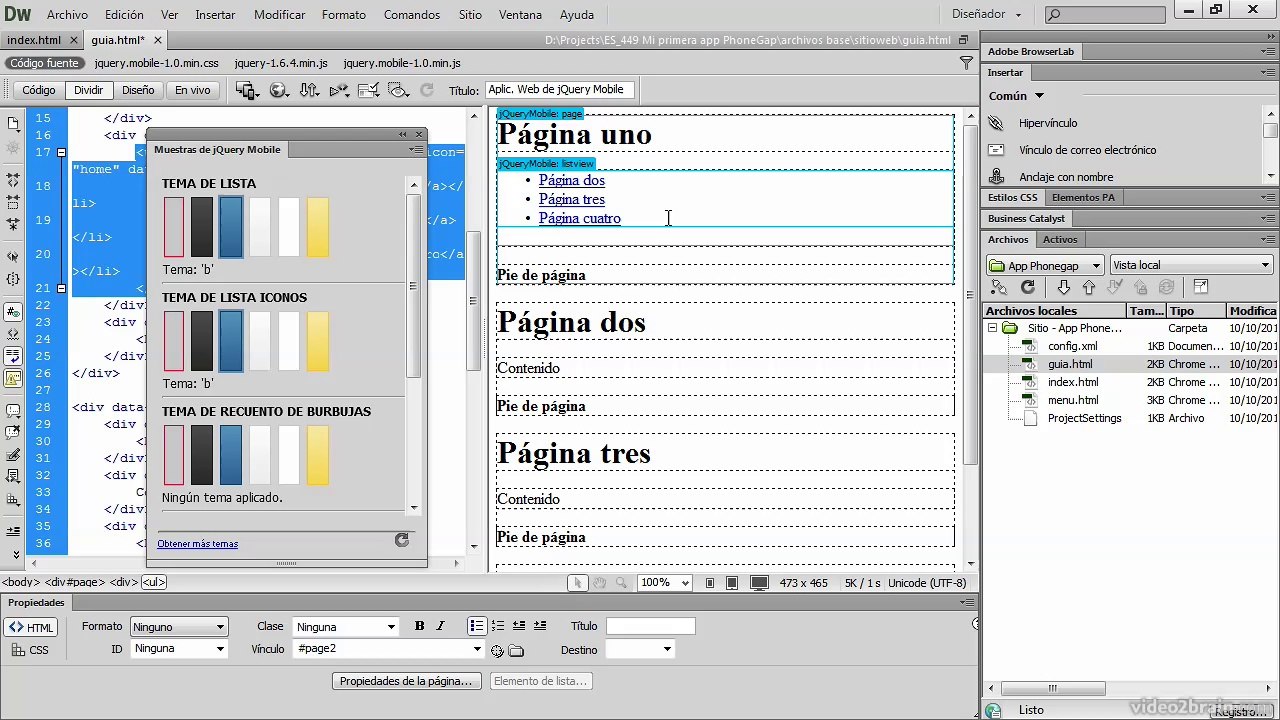This screenshot has height=720, width=1280.
Task: Open the App Phonegap site dropdown
Action: coord(1045,265)
